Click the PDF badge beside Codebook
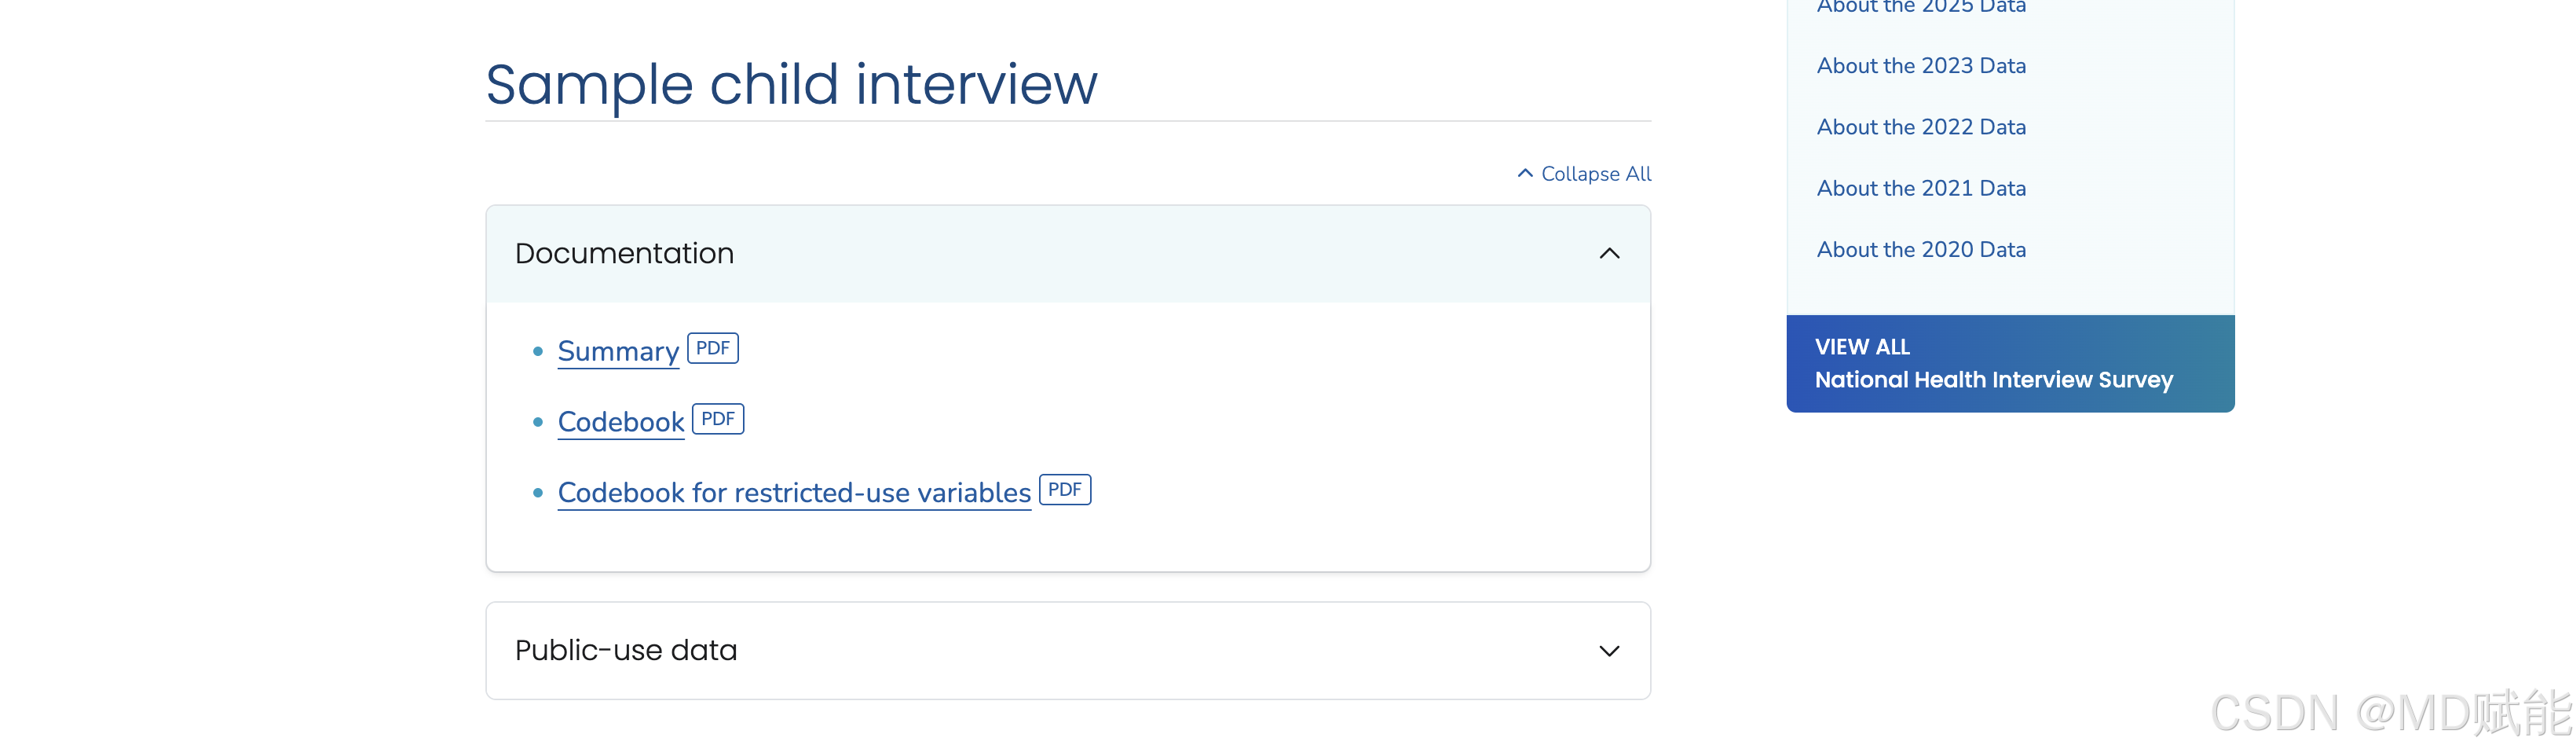2576x756 pixels. tap(717, 419)
